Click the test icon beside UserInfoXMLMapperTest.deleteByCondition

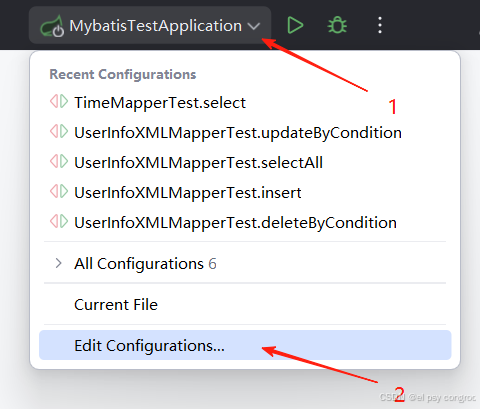pos(59,221)
